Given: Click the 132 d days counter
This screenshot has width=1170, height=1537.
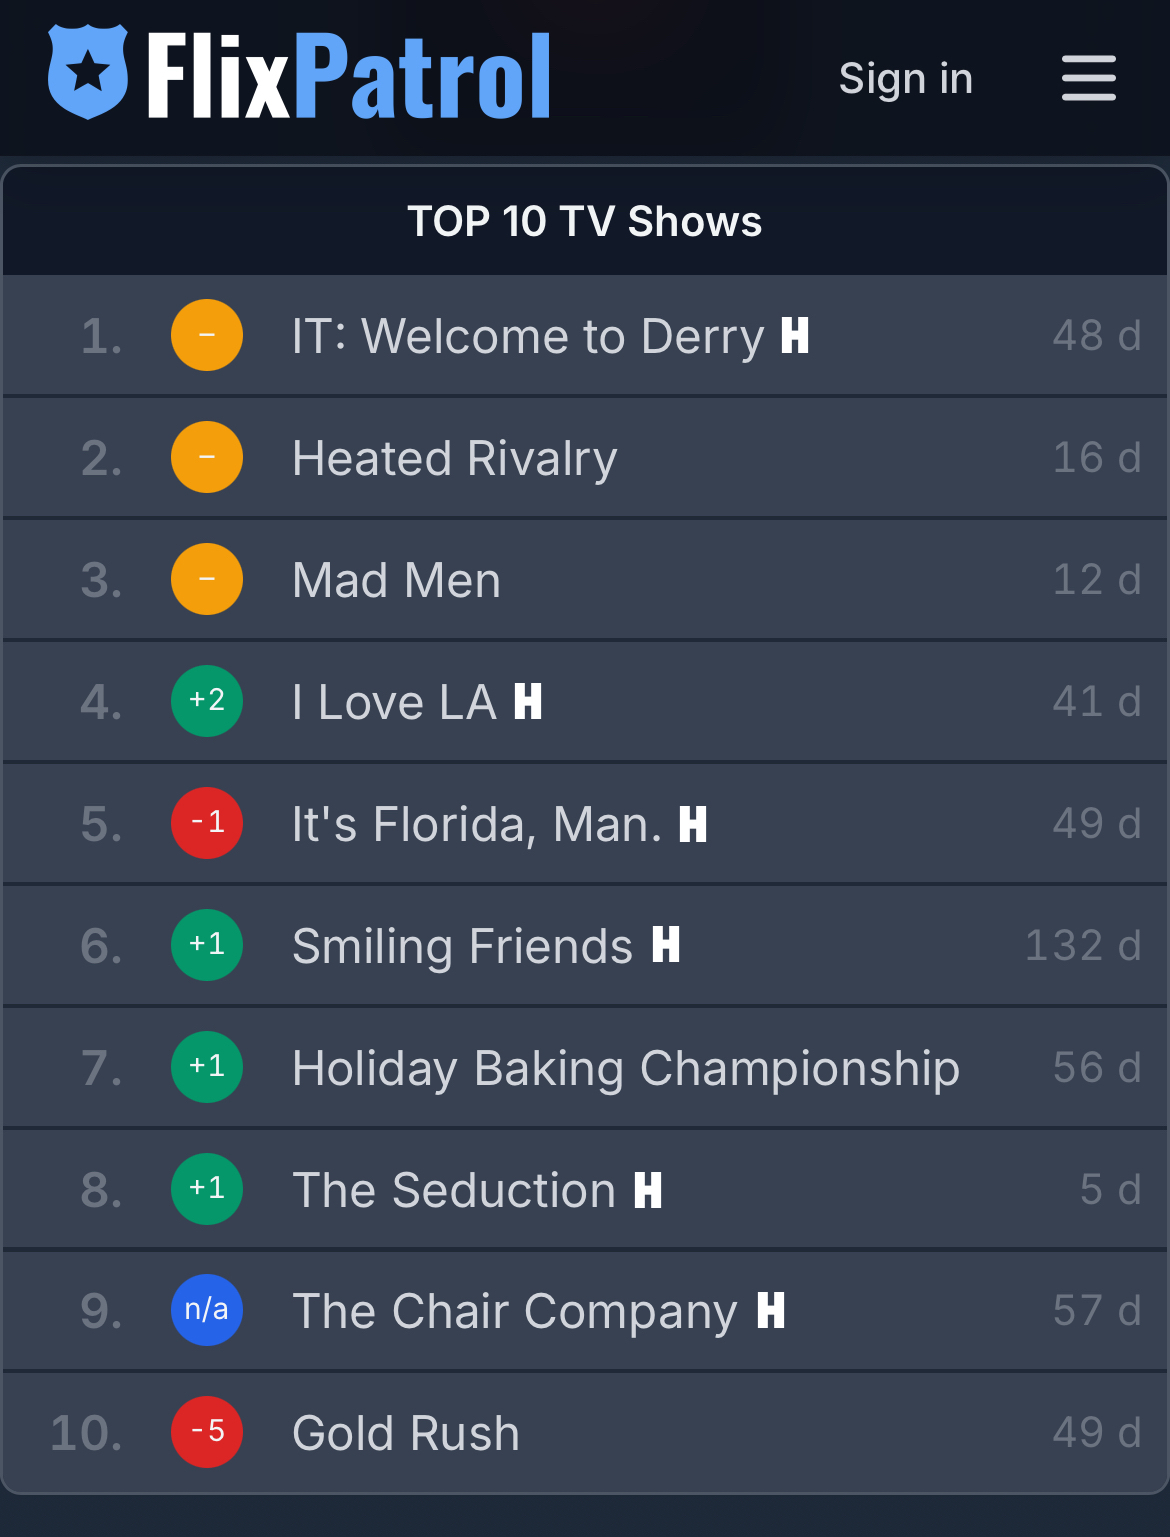Looking at the screenshot, I should click(1083, 946).
